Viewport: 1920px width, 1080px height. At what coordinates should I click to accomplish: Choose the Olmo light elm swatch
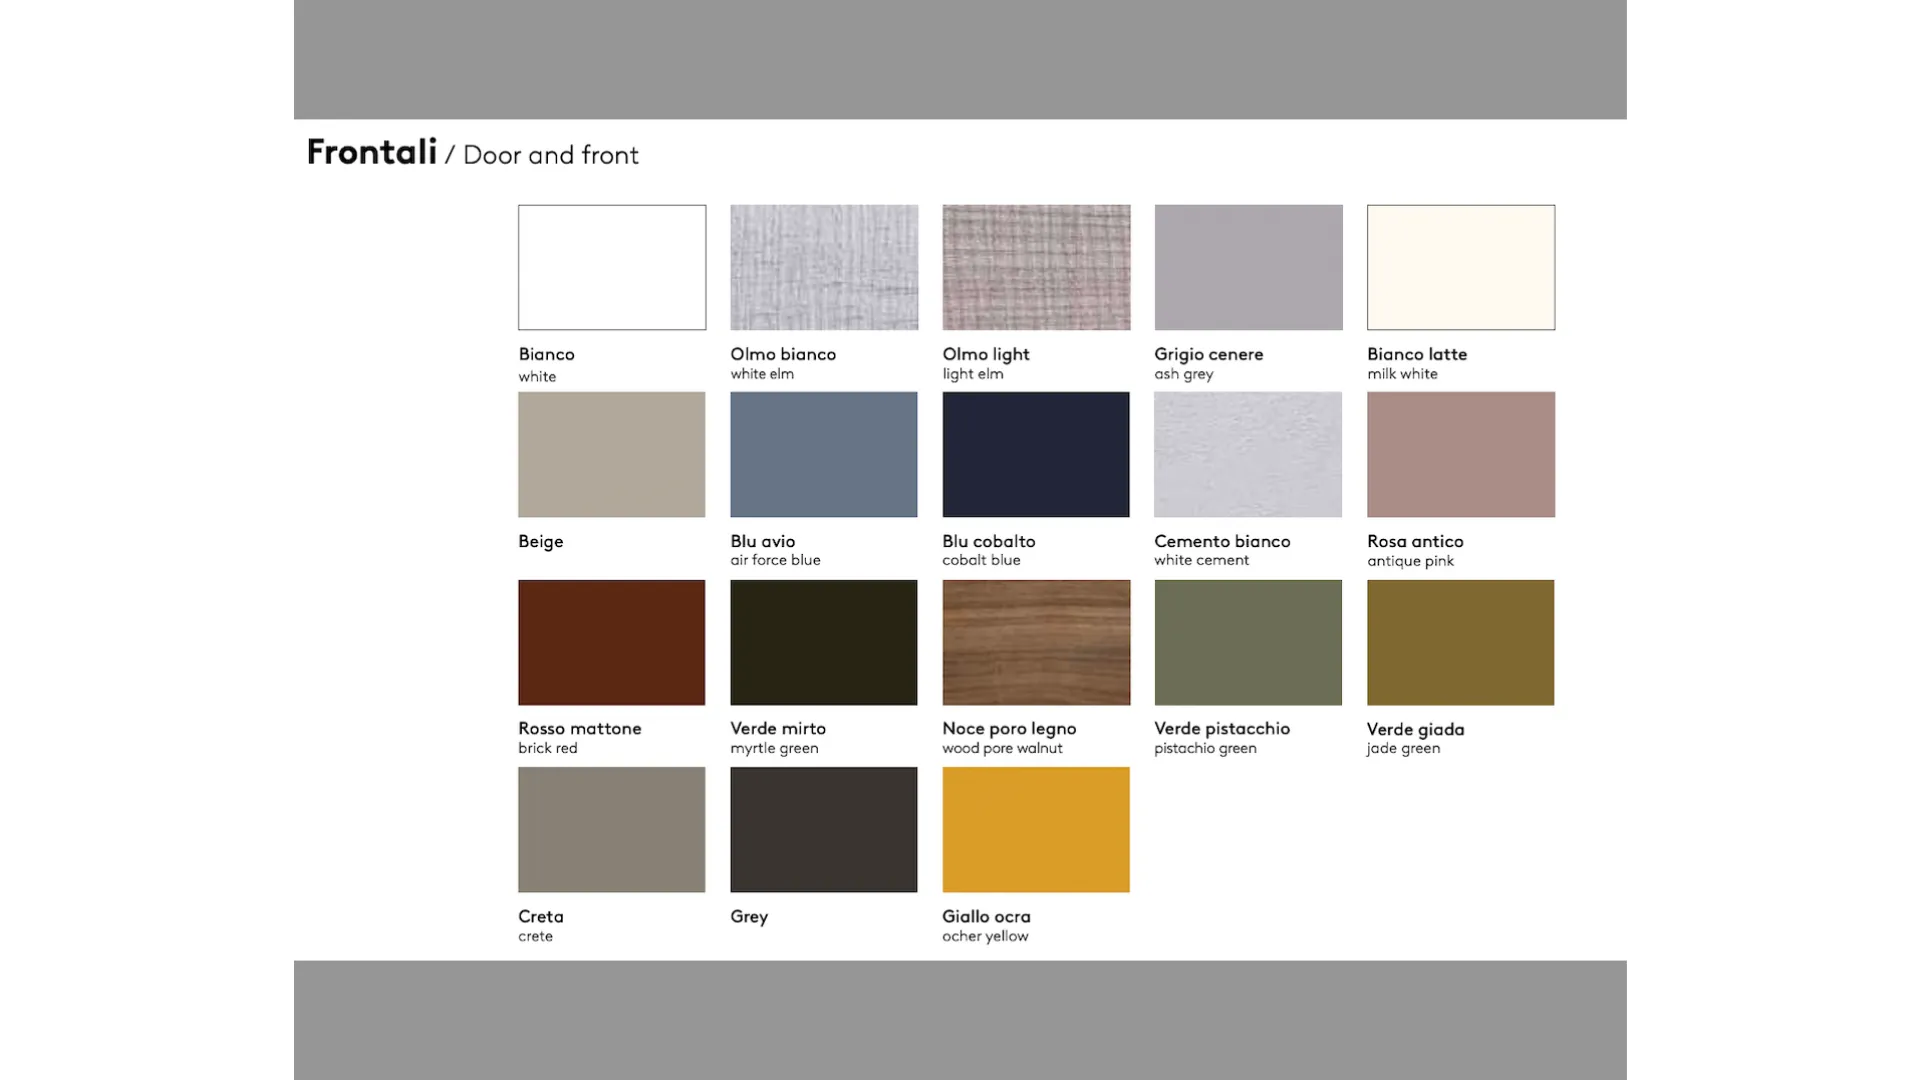pyautogui.click(x=1036, y=267)
